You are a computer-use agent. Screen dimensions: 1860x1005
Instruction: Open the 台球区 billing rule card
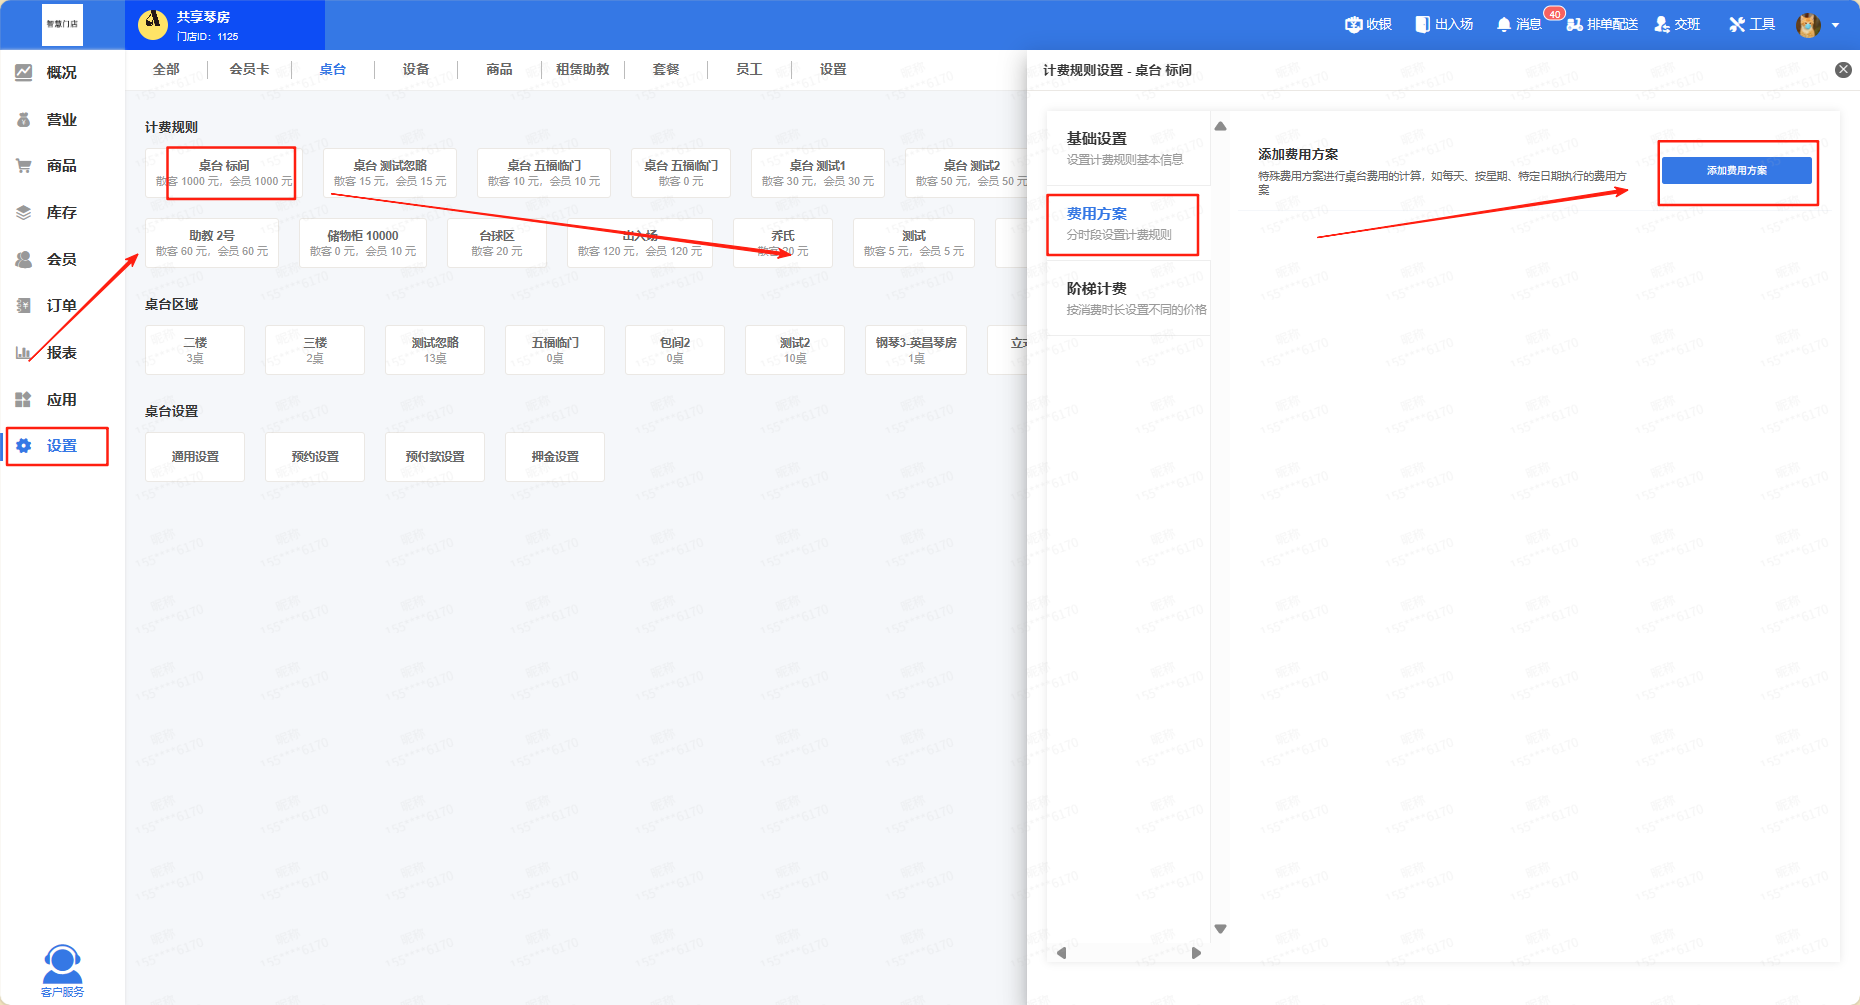click(497, 243)
